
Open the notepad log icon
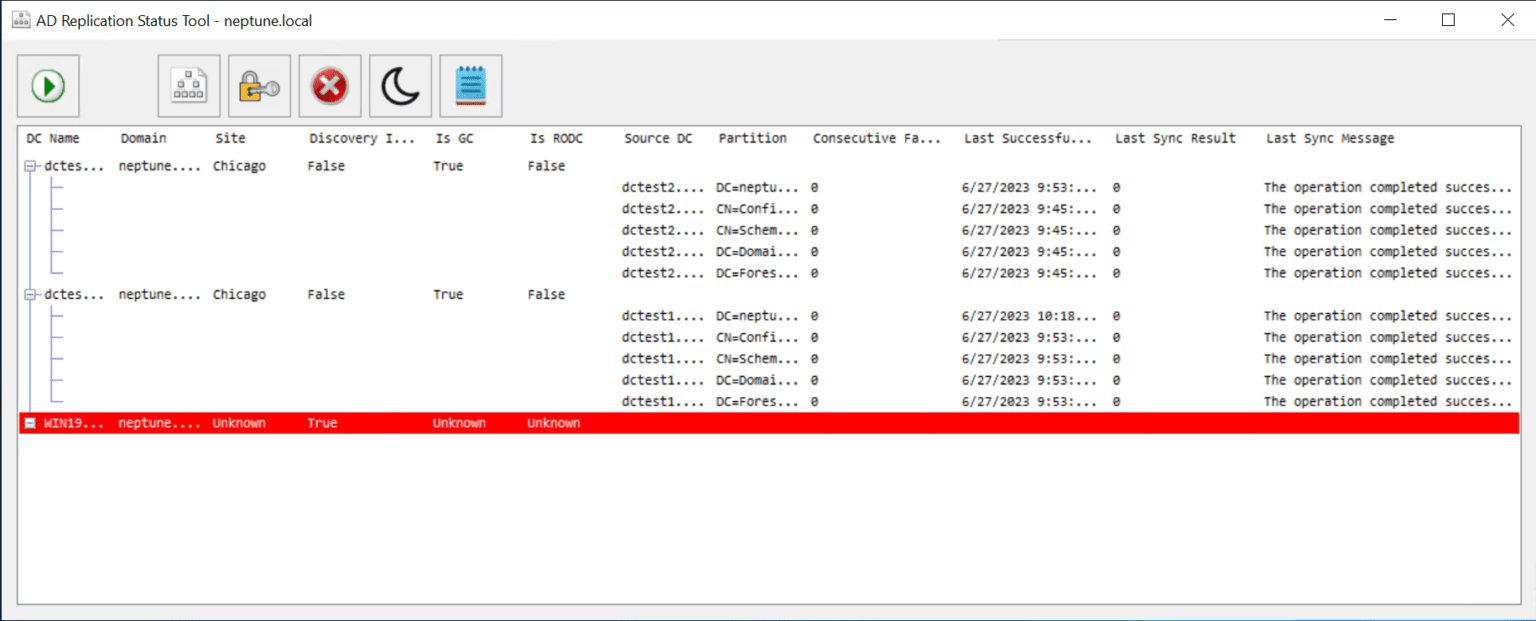(x=471, y=87)
